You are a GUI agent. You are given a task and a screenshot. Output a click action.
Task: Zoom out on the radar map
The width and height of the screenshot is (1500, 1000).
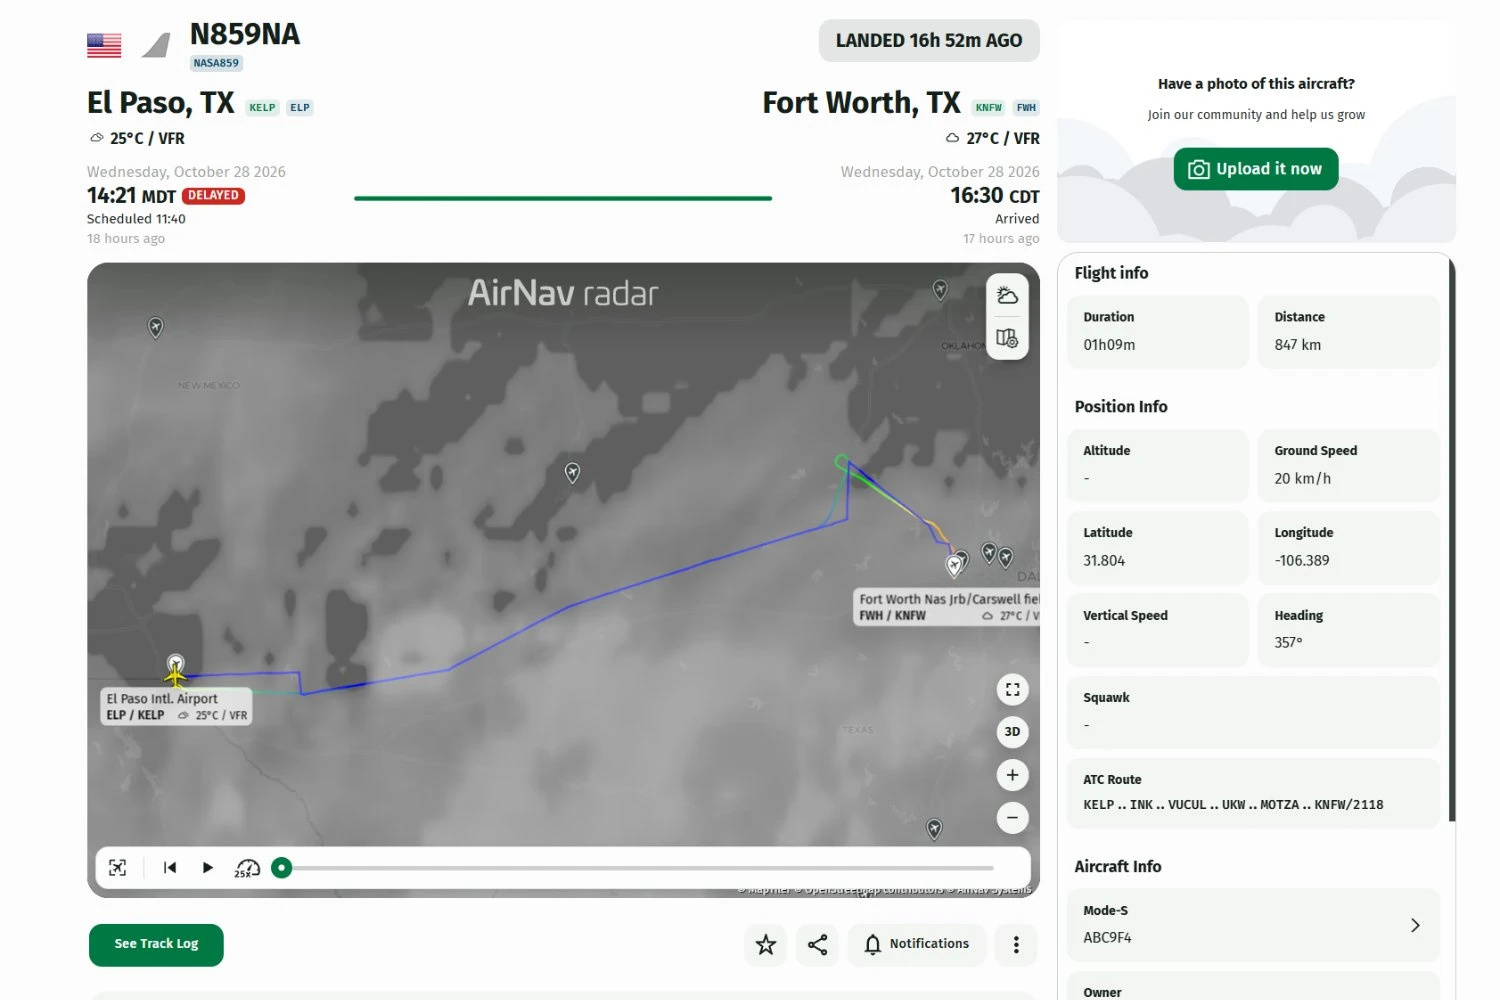(1012, 818)
